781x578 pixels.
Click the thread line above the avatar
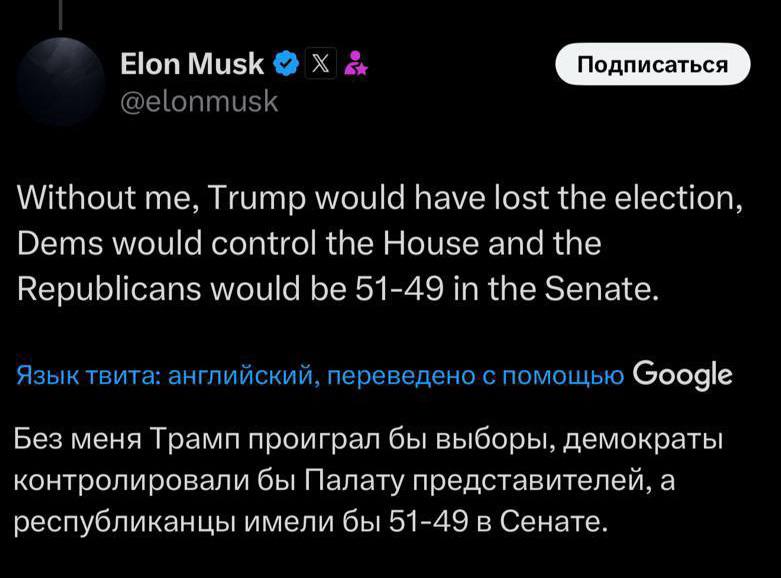click(x=60, y=15)
